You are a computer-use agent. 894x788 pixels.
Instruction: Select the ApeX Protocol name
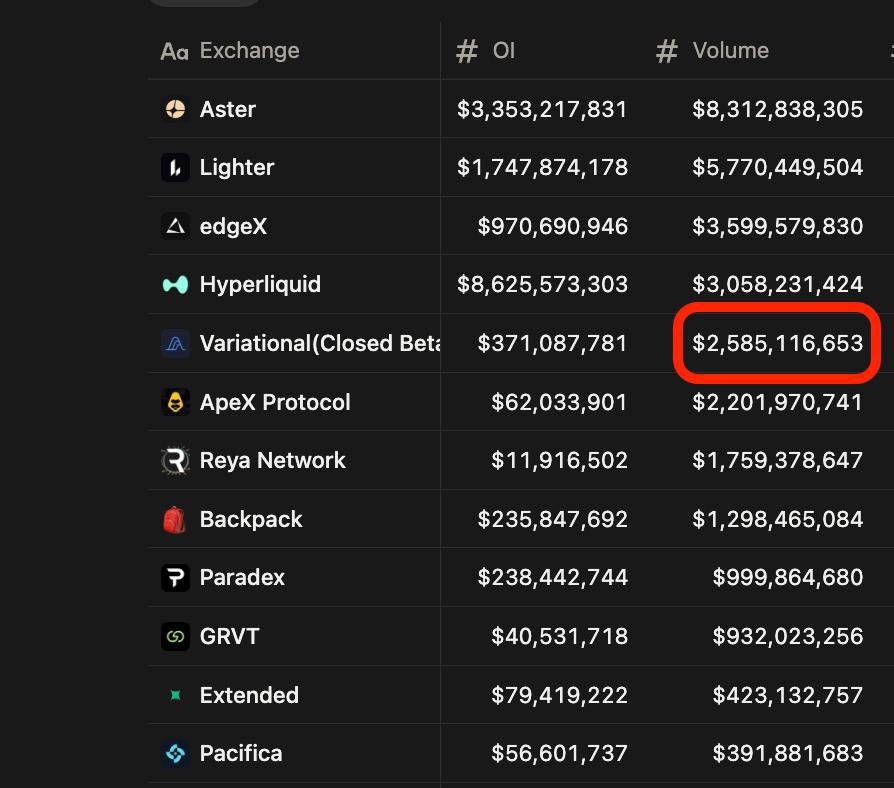tap(275, 402)
